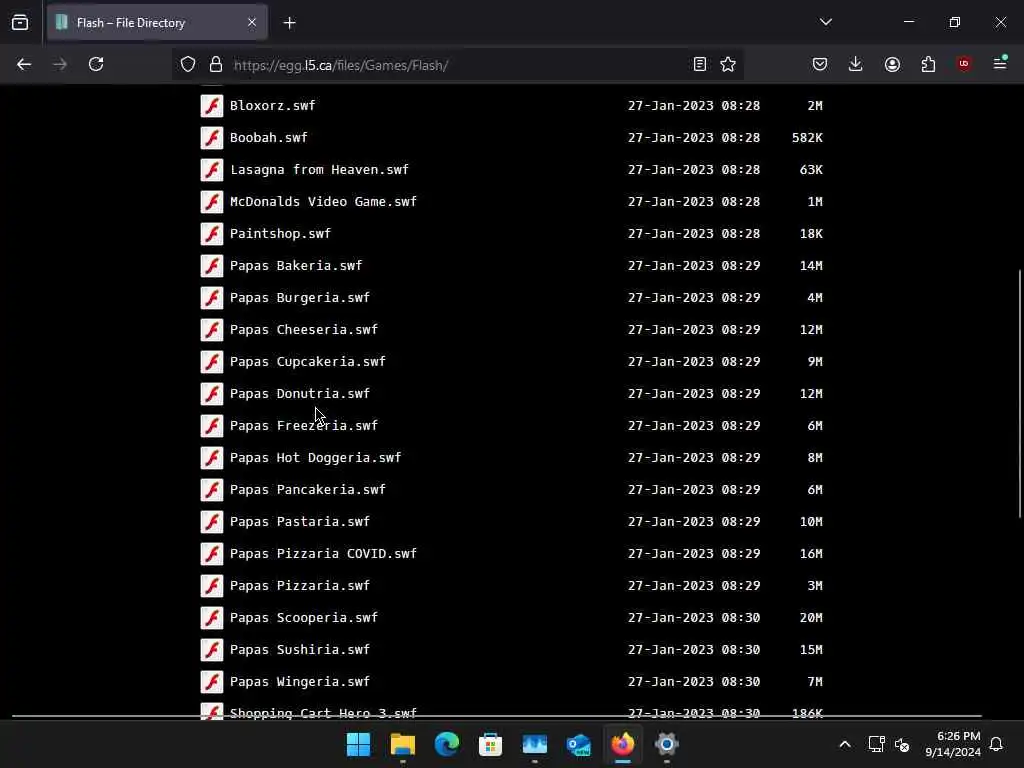Click the Flash icon beside Papas Hot Doggeria.swf
The image size is (1024, 768).
[x=212, y=458]
